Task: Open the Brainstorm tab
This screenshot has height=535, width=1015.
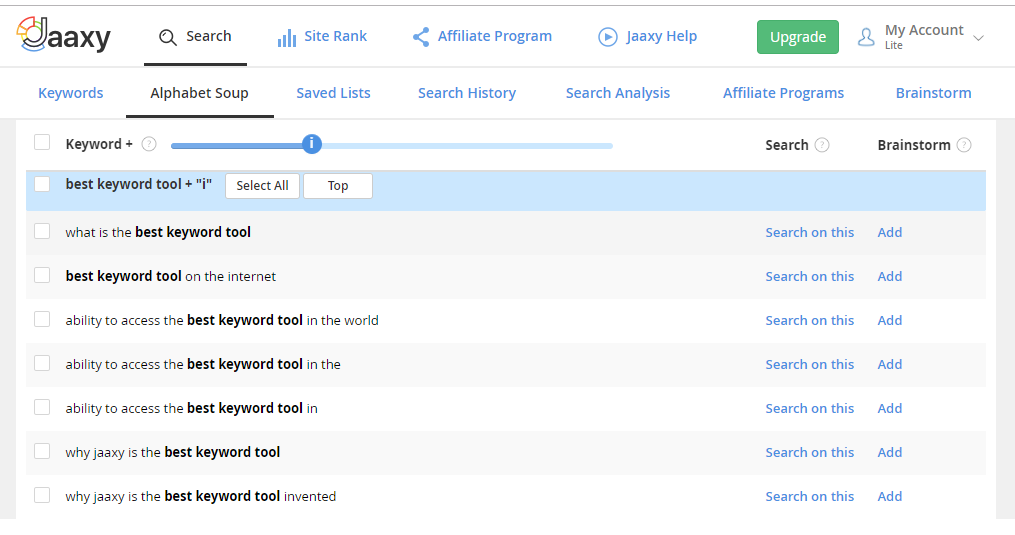Action: tap(933, 93)
